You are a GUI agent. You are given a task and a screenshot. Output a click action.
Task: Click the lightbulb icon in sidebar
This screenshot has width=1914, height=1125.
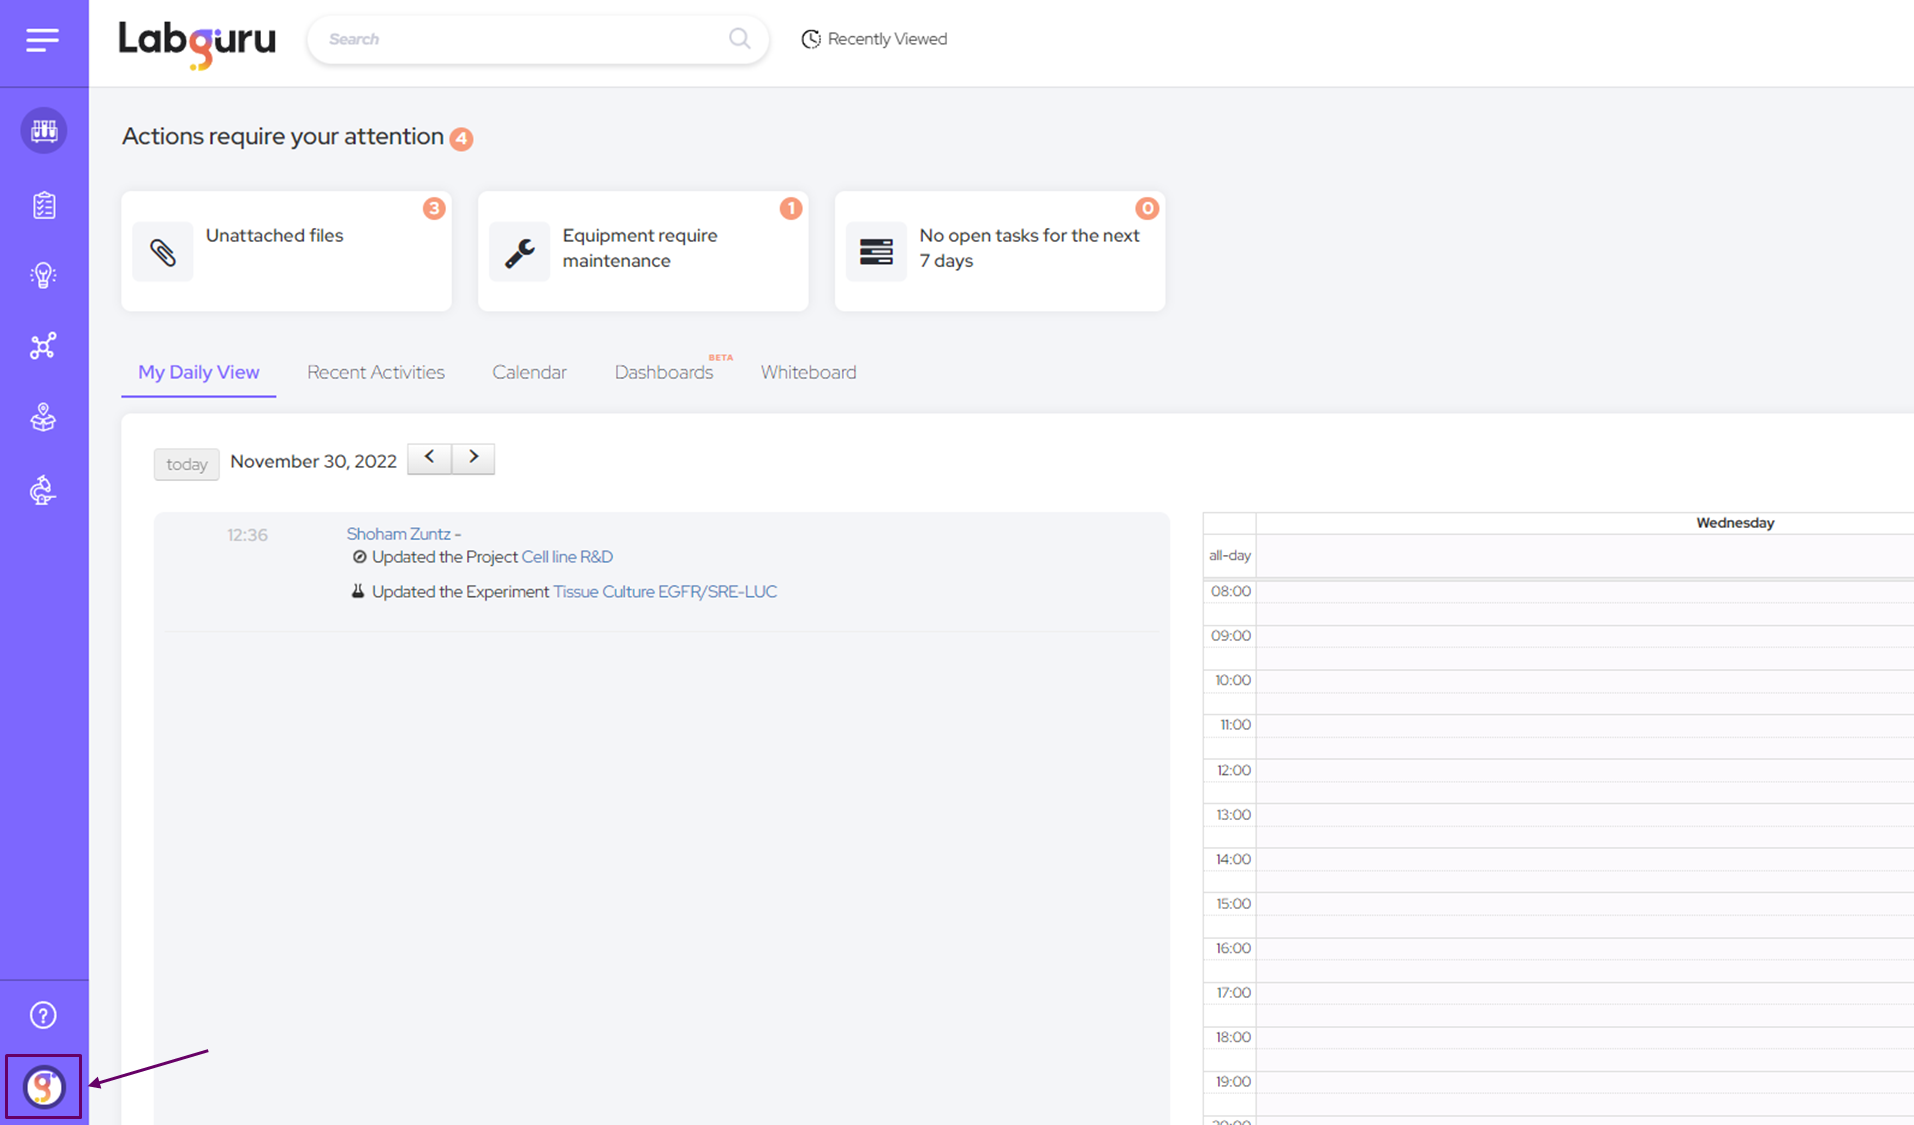click(43, 276)
